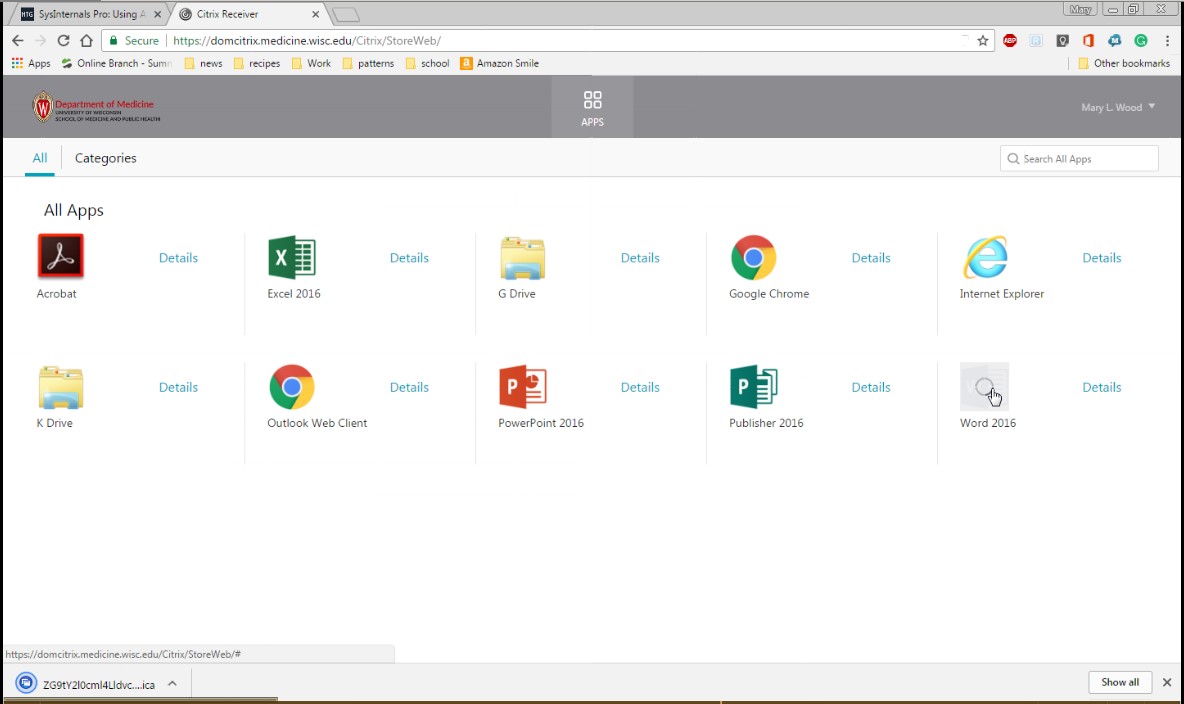The width and height of the screenshot is (1184, 704).
Task: Click the downloaded .ica file icon
Action: (x=26, y=683)
